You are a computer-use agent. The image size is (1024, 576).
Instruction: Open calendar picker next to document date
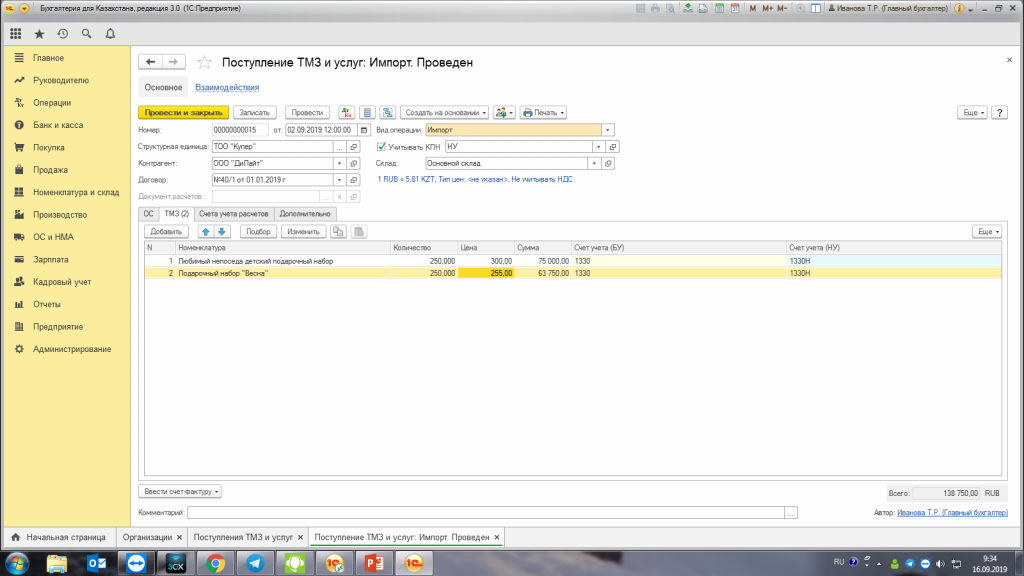[x=364, y=130]
